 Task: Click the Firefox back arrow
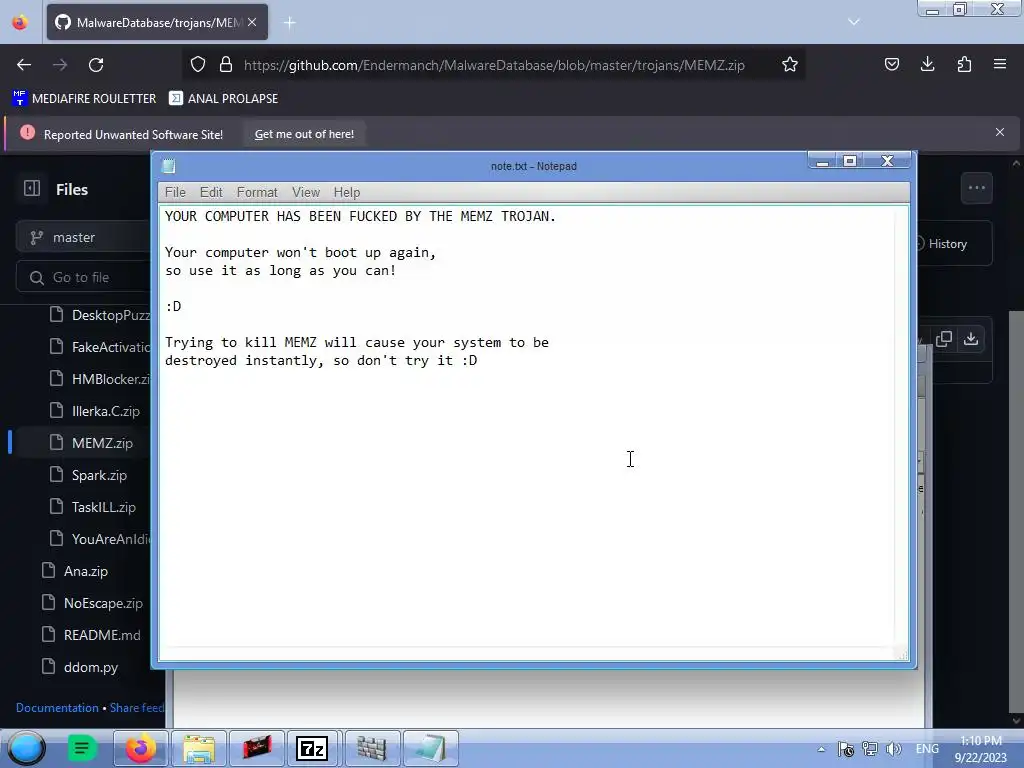coord(24,65)
